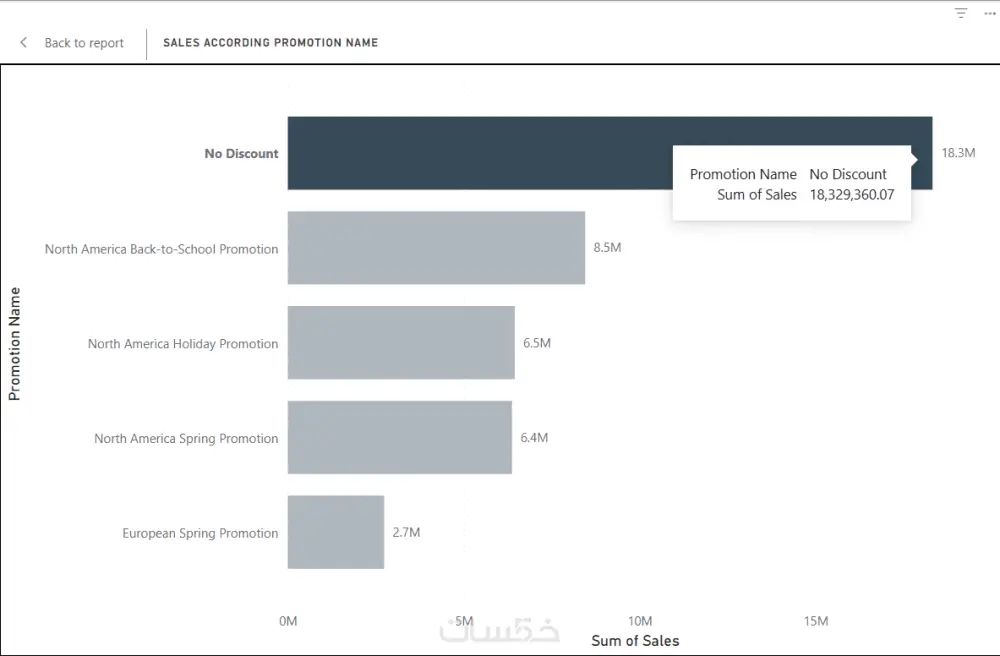Screen dimensions: 1000x656
Task: Click the Sum of Sales axis title
Action: point(636,641)
